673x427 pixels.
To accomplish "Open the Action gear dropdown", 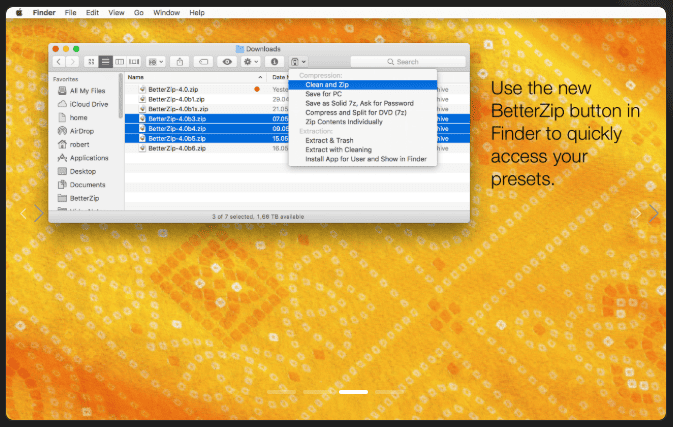I will [x=251, y=62].
